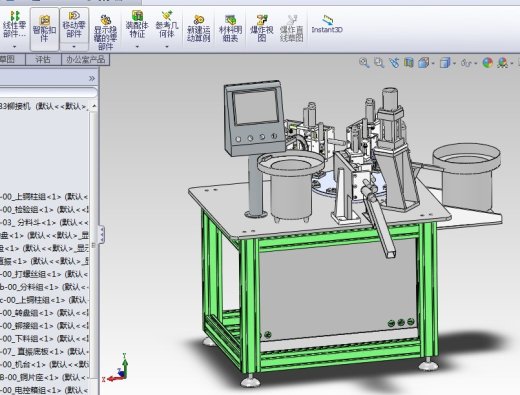This screenshot has height=395, width=520.
Task: Toggle Instant3D
Action: click(x=327, y=24)
